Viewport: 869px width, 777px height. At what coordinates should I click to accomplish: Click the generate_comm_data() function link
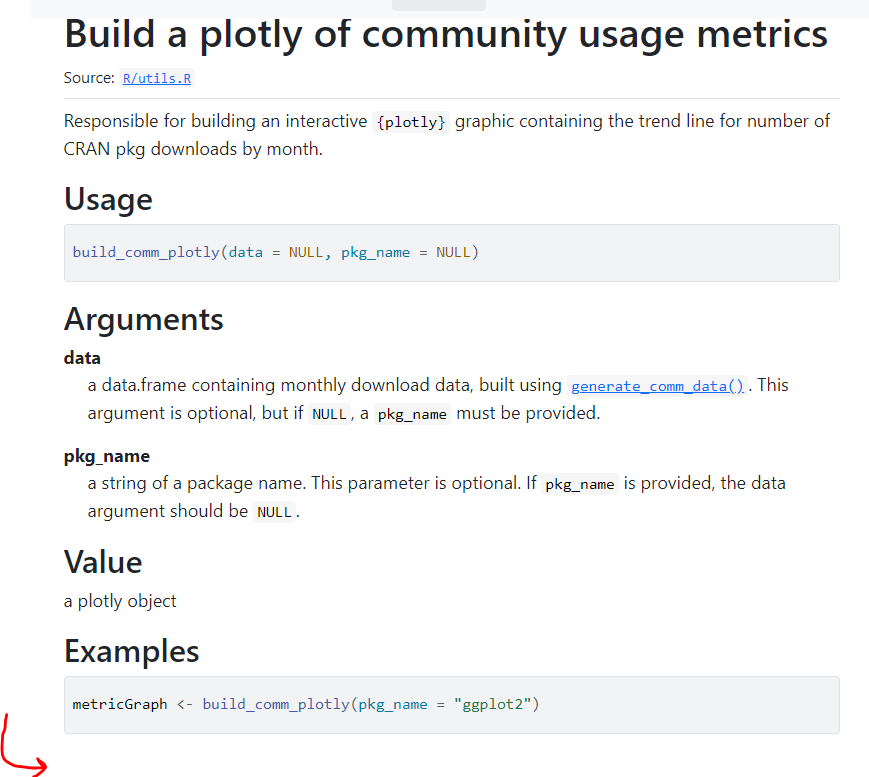point(656,385)
